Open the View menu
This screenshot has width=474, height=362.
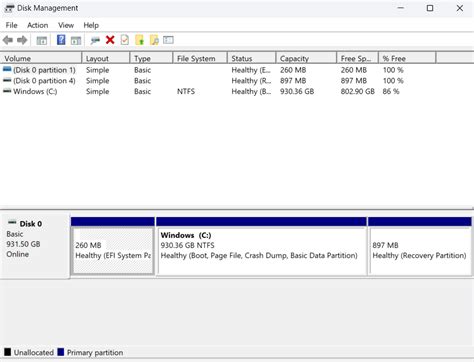coord(66,25)
